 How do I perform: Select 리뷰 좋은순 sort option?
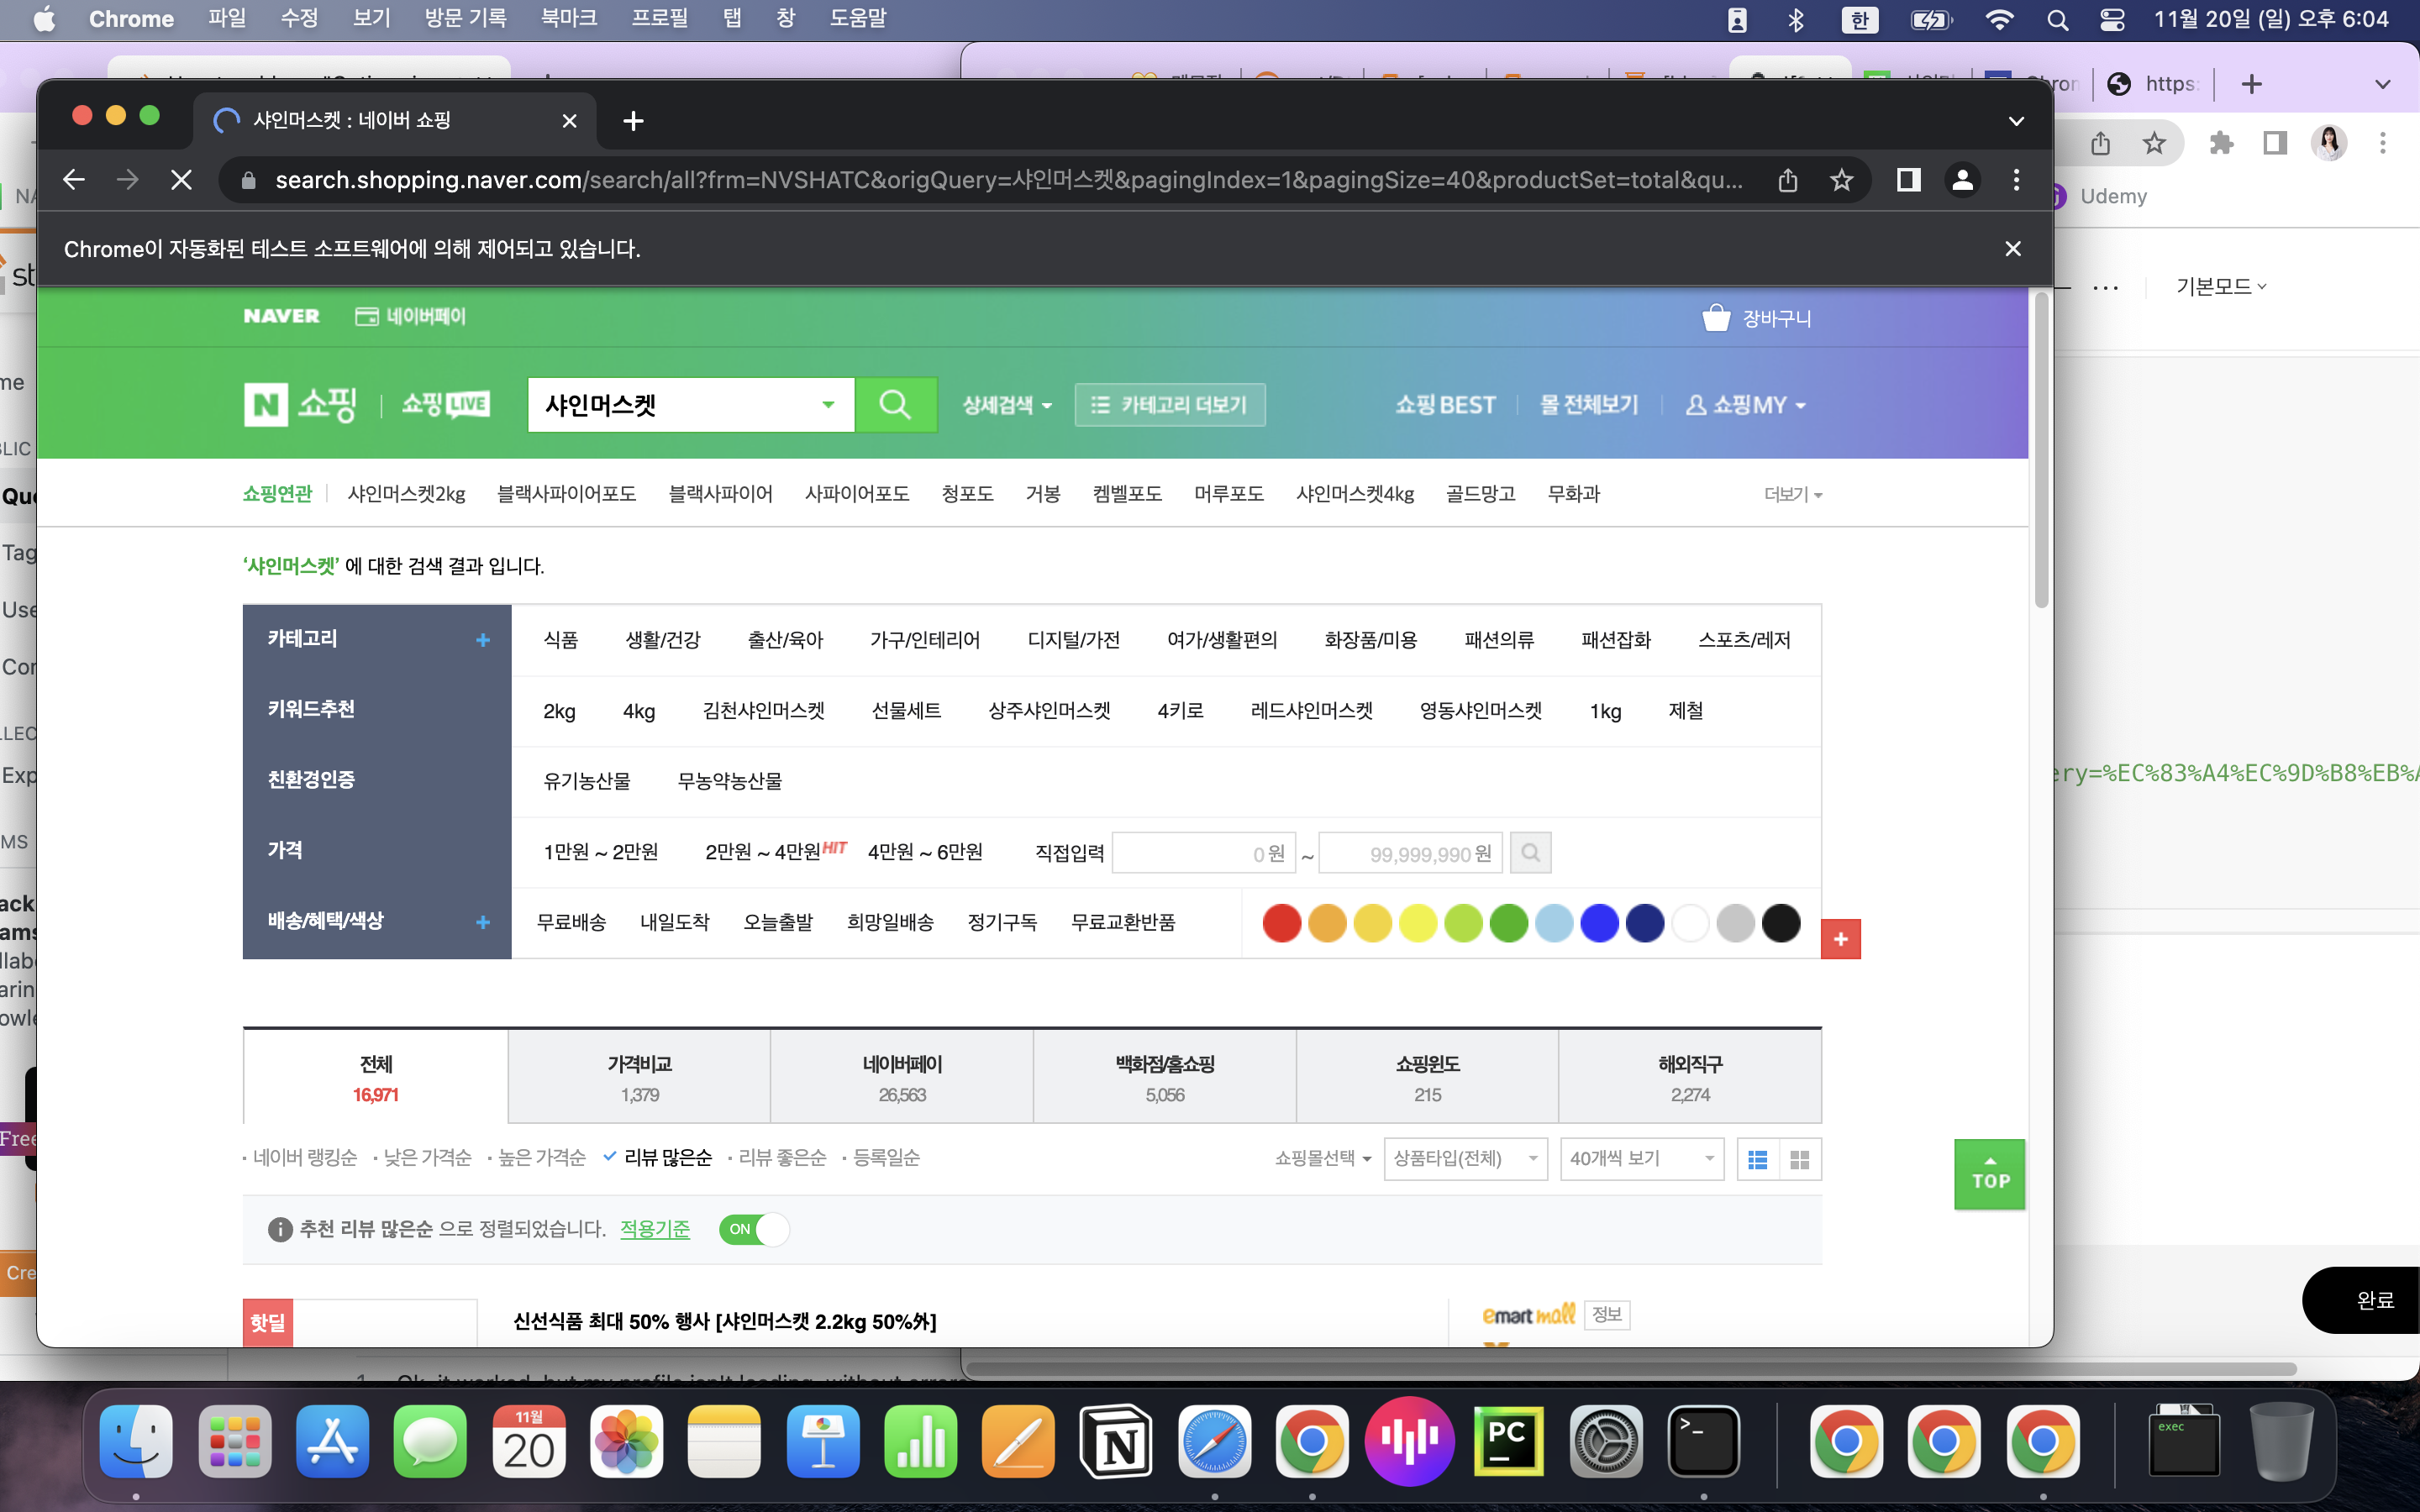[x=782, y=1158]
